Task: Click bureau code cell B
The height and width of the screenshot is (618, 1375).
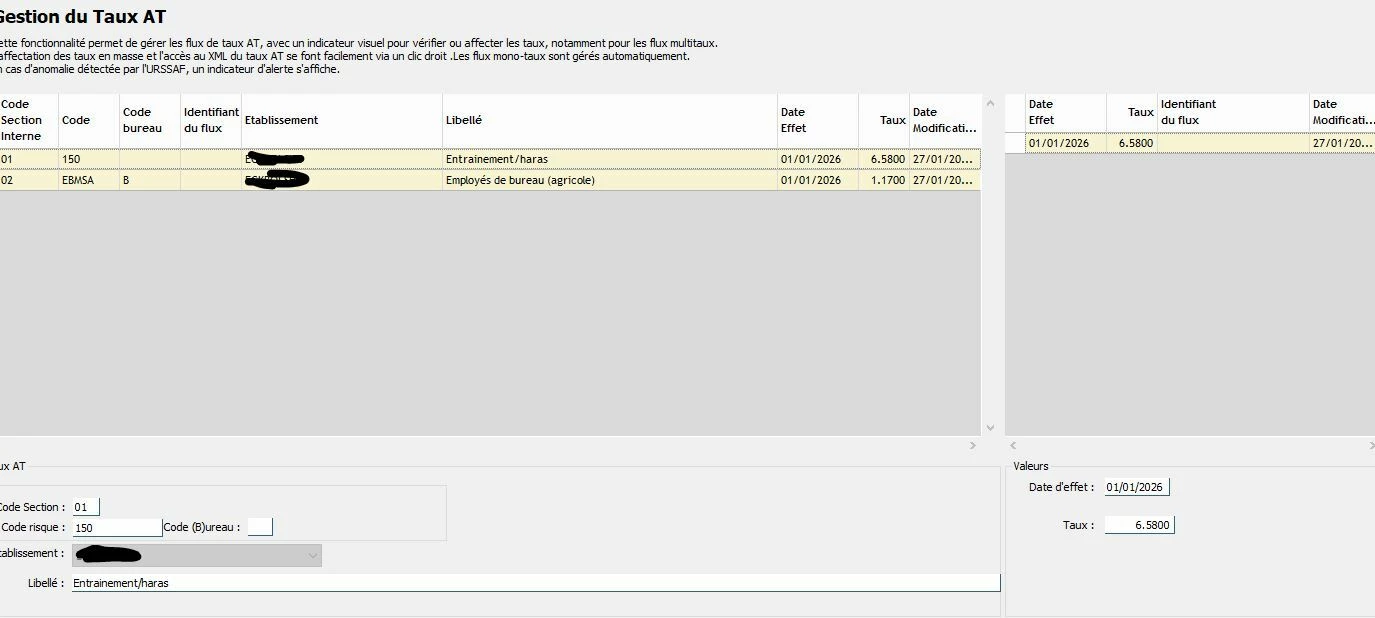Action: click(150, 181)
